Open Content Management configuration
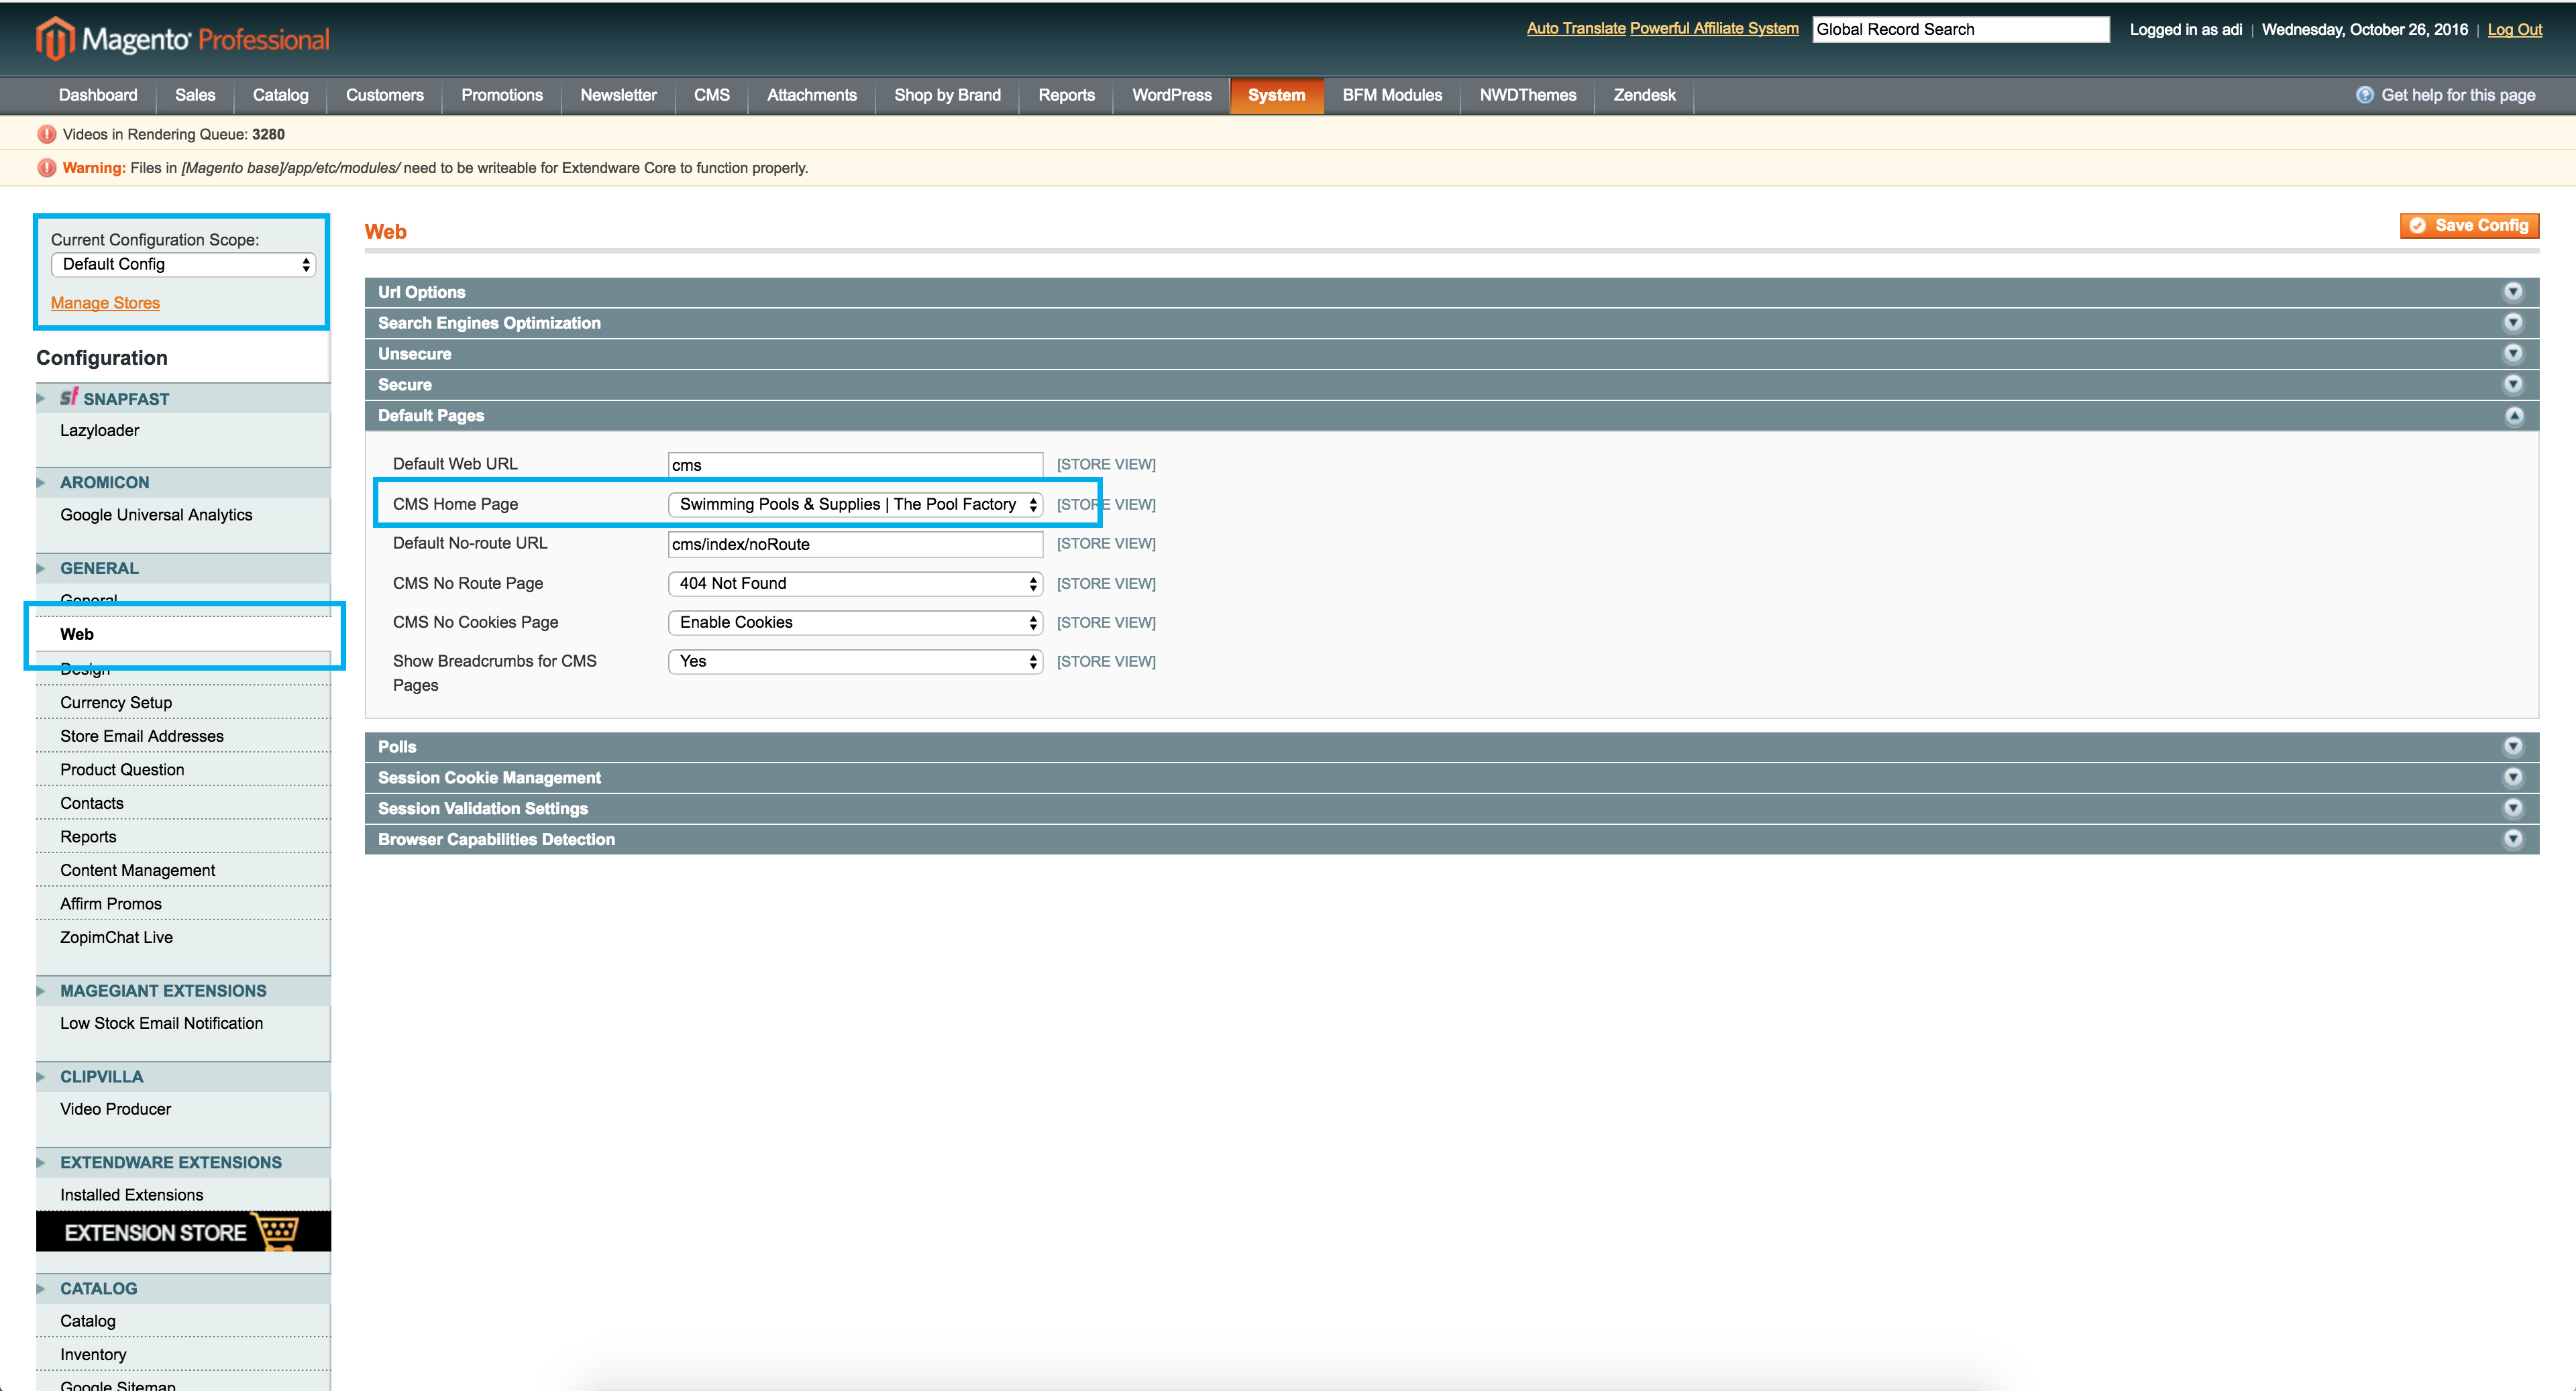 tap(138, 870)
